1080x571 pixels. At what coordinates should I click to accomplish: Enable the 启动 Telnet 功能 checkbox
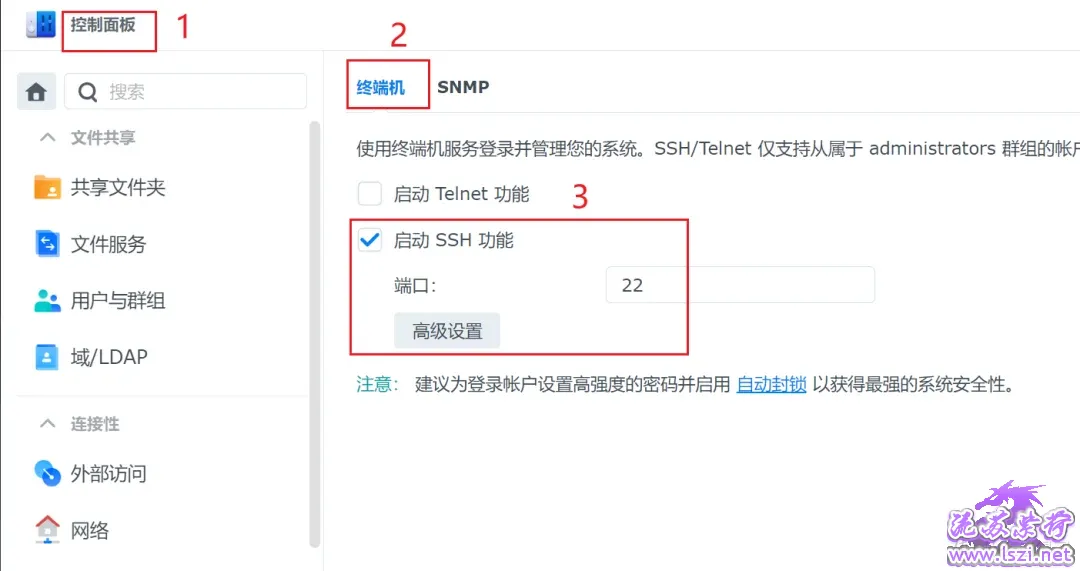[x=370, y=194]
